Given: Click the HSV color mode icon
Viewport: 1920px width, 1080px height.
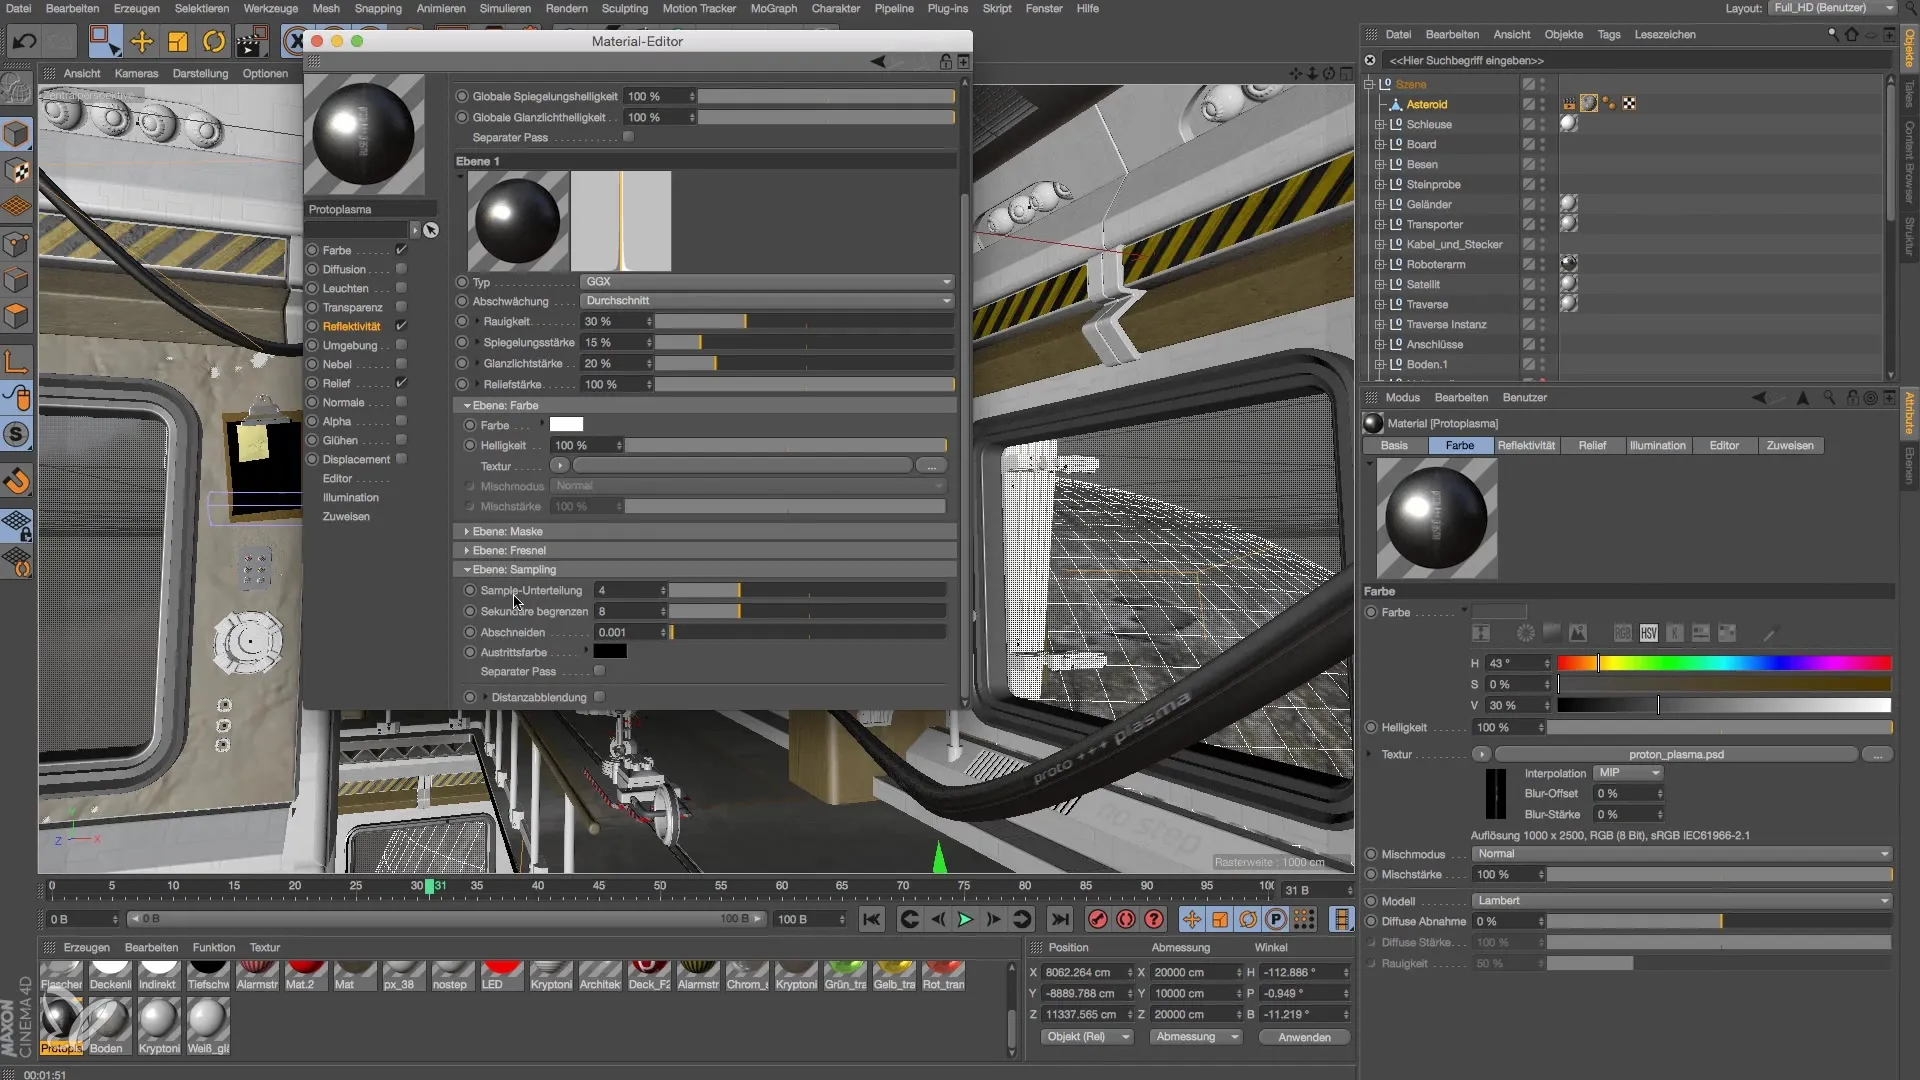Looking at the screenshot, I should click(x=1649, y=633).
